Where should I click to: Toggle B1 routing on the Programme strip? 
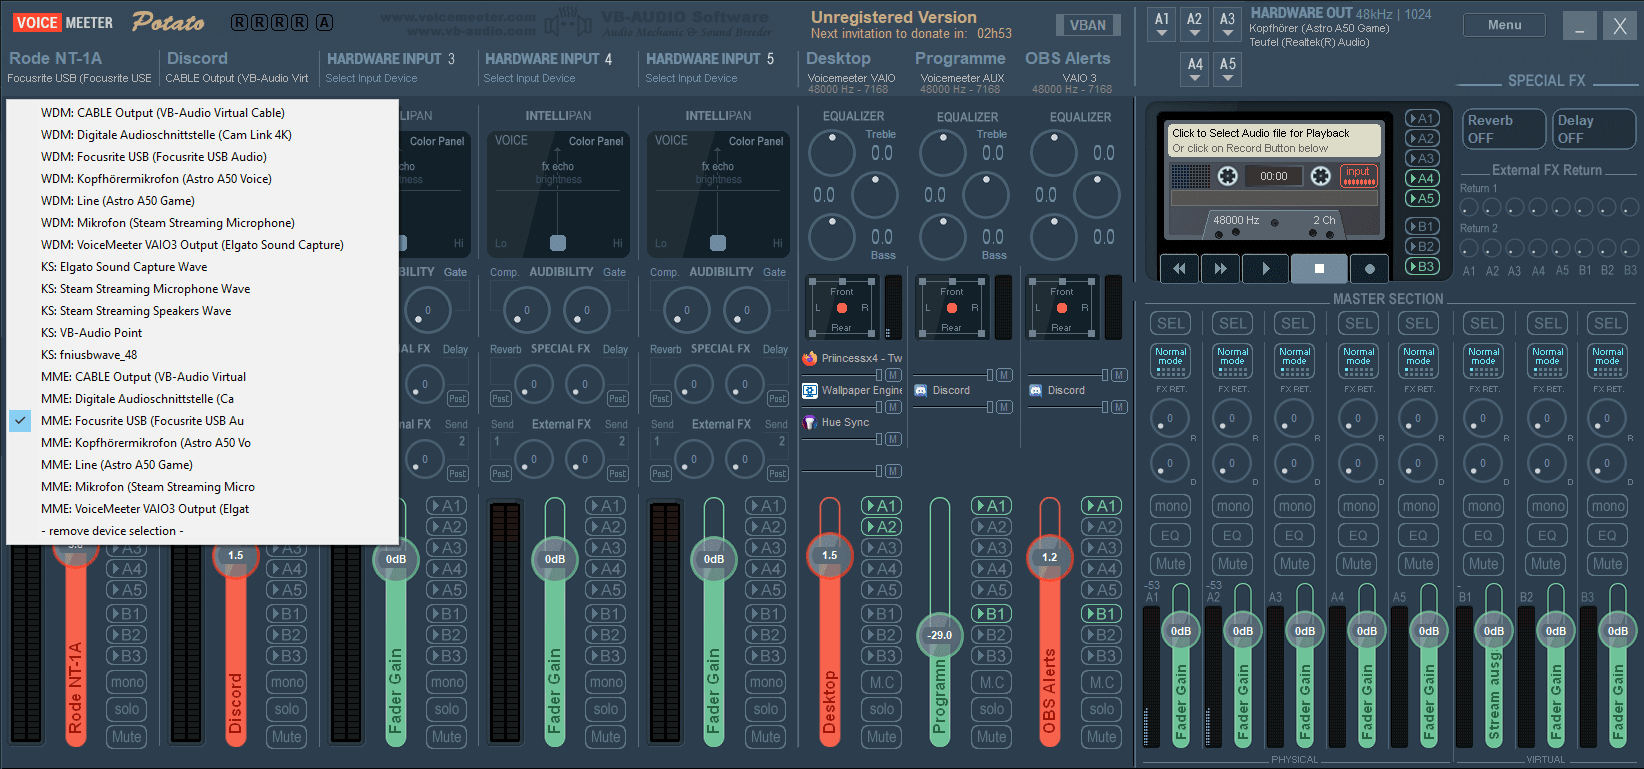(991, 614)
